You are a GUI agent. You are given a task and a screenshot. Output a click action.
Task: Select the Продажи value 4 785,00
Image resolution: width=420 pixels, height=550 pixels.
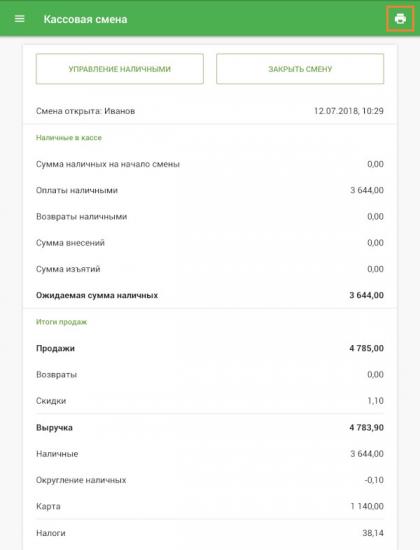(366, 348)
